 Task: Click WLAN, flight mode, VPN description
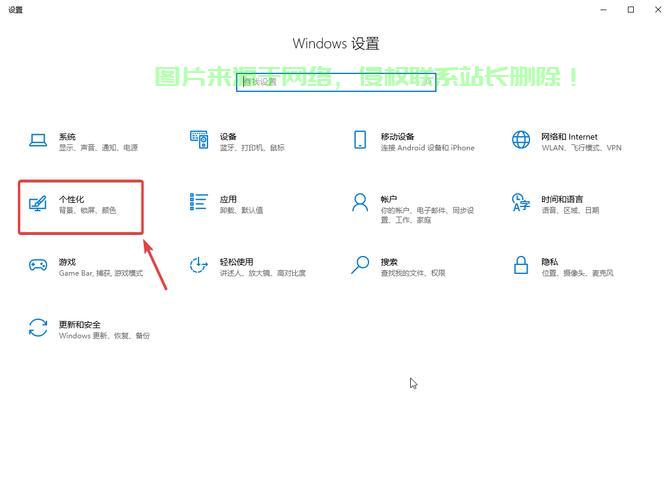582,148
